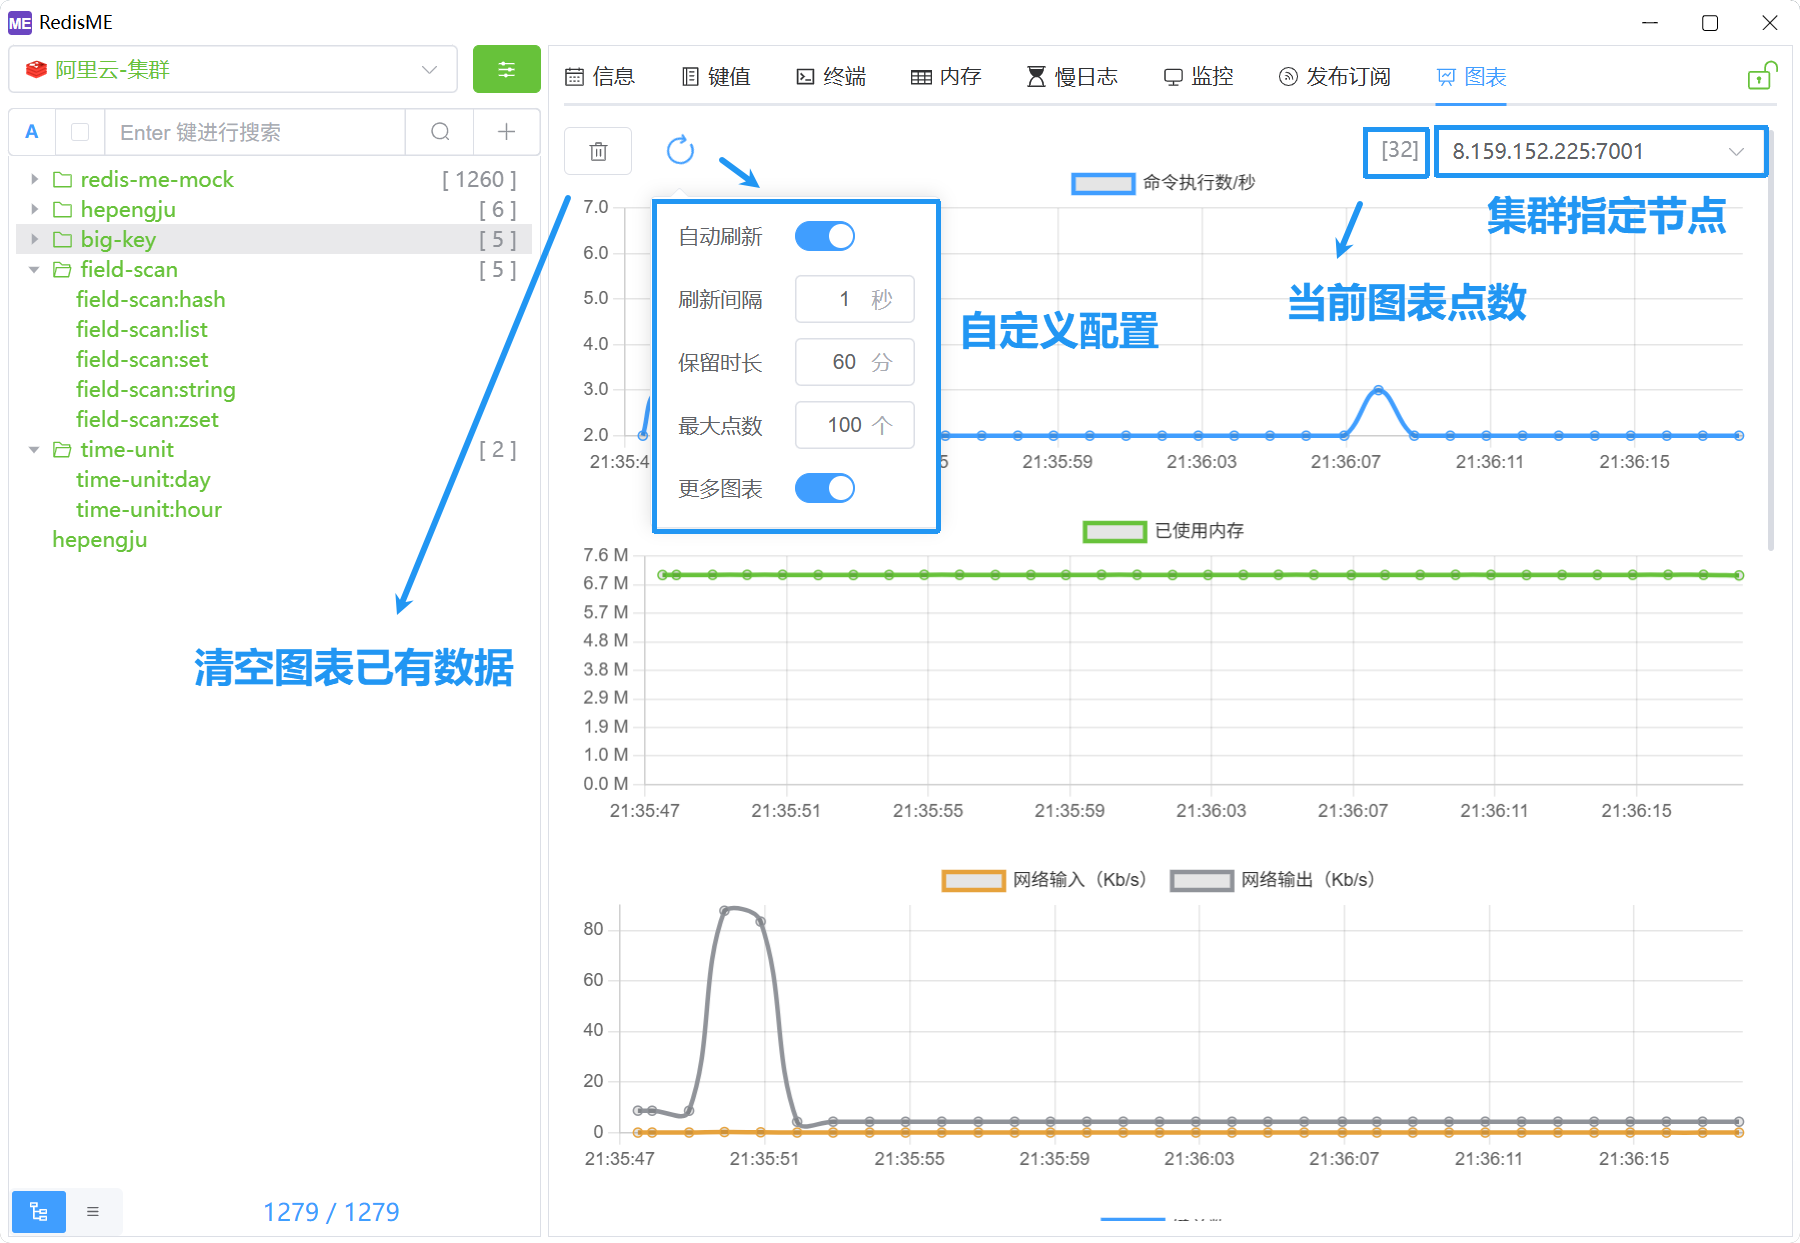Toggle the 已使用内存 green legend swatch
Screen dimensions: 1800x1243
pos(1114,531)
